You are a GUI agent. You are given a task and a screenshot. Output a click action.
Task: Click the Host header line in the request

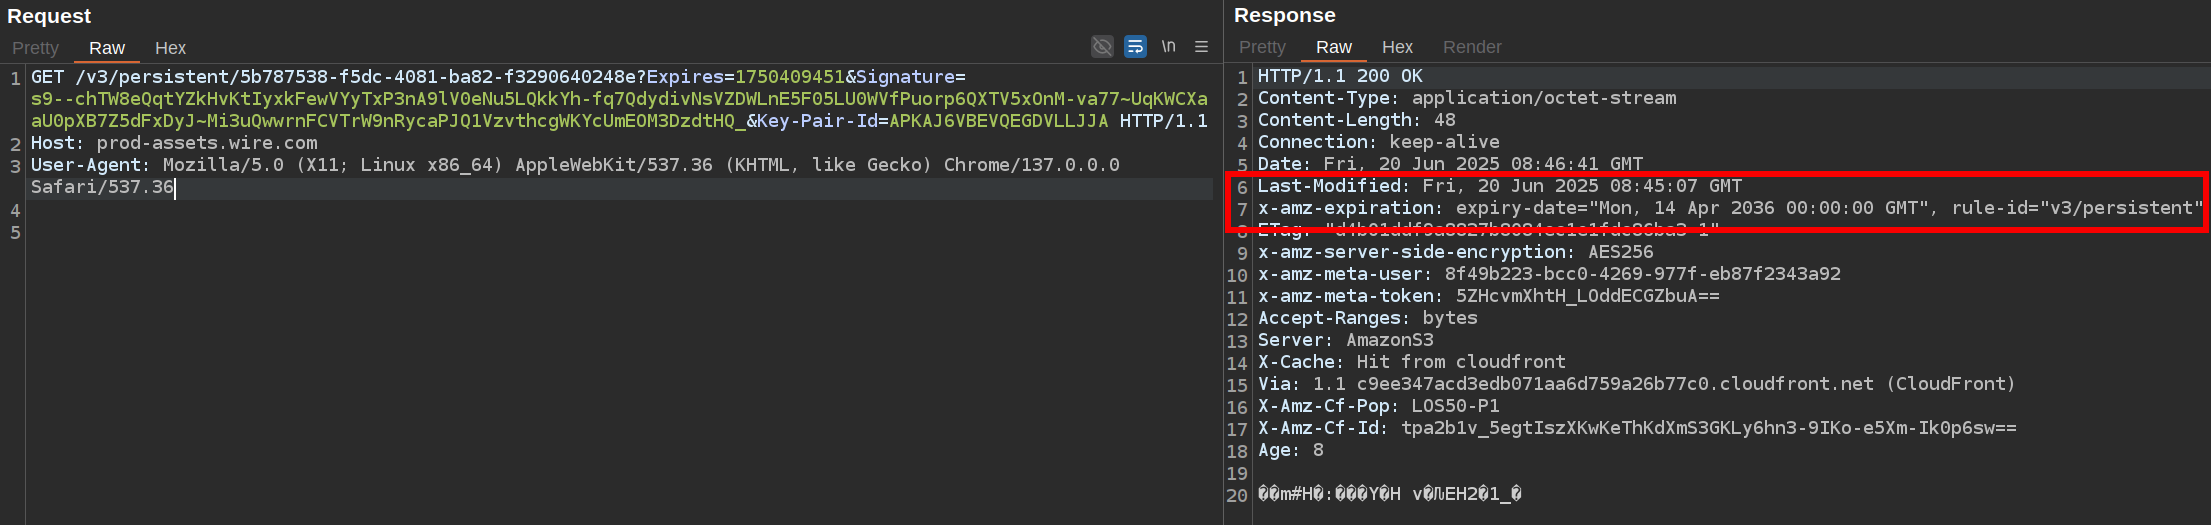pos(174,143)
